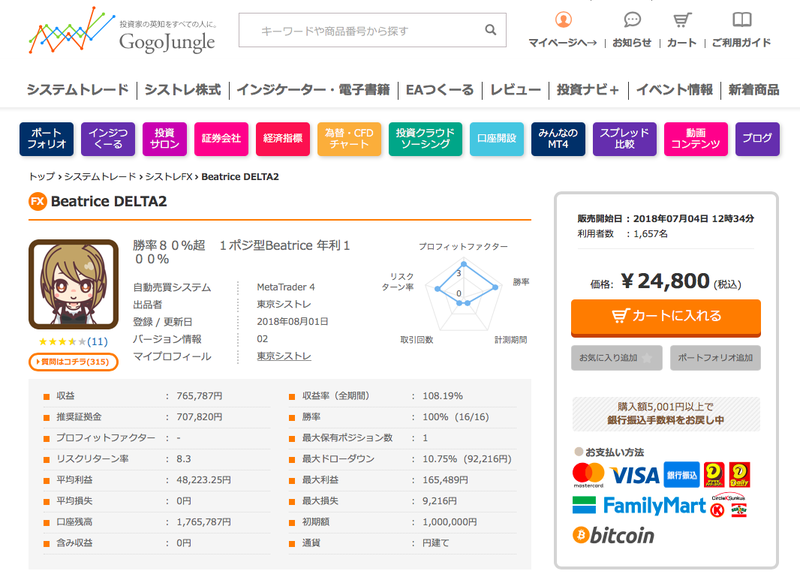Click the VISA payment icon
Screen dimensions: 800x574
(635, 476)
